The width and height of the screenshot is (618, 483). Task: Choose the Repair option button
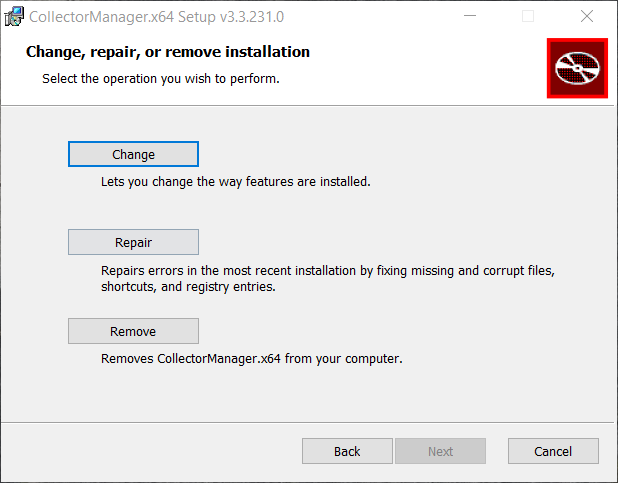(x=133, y=242)
